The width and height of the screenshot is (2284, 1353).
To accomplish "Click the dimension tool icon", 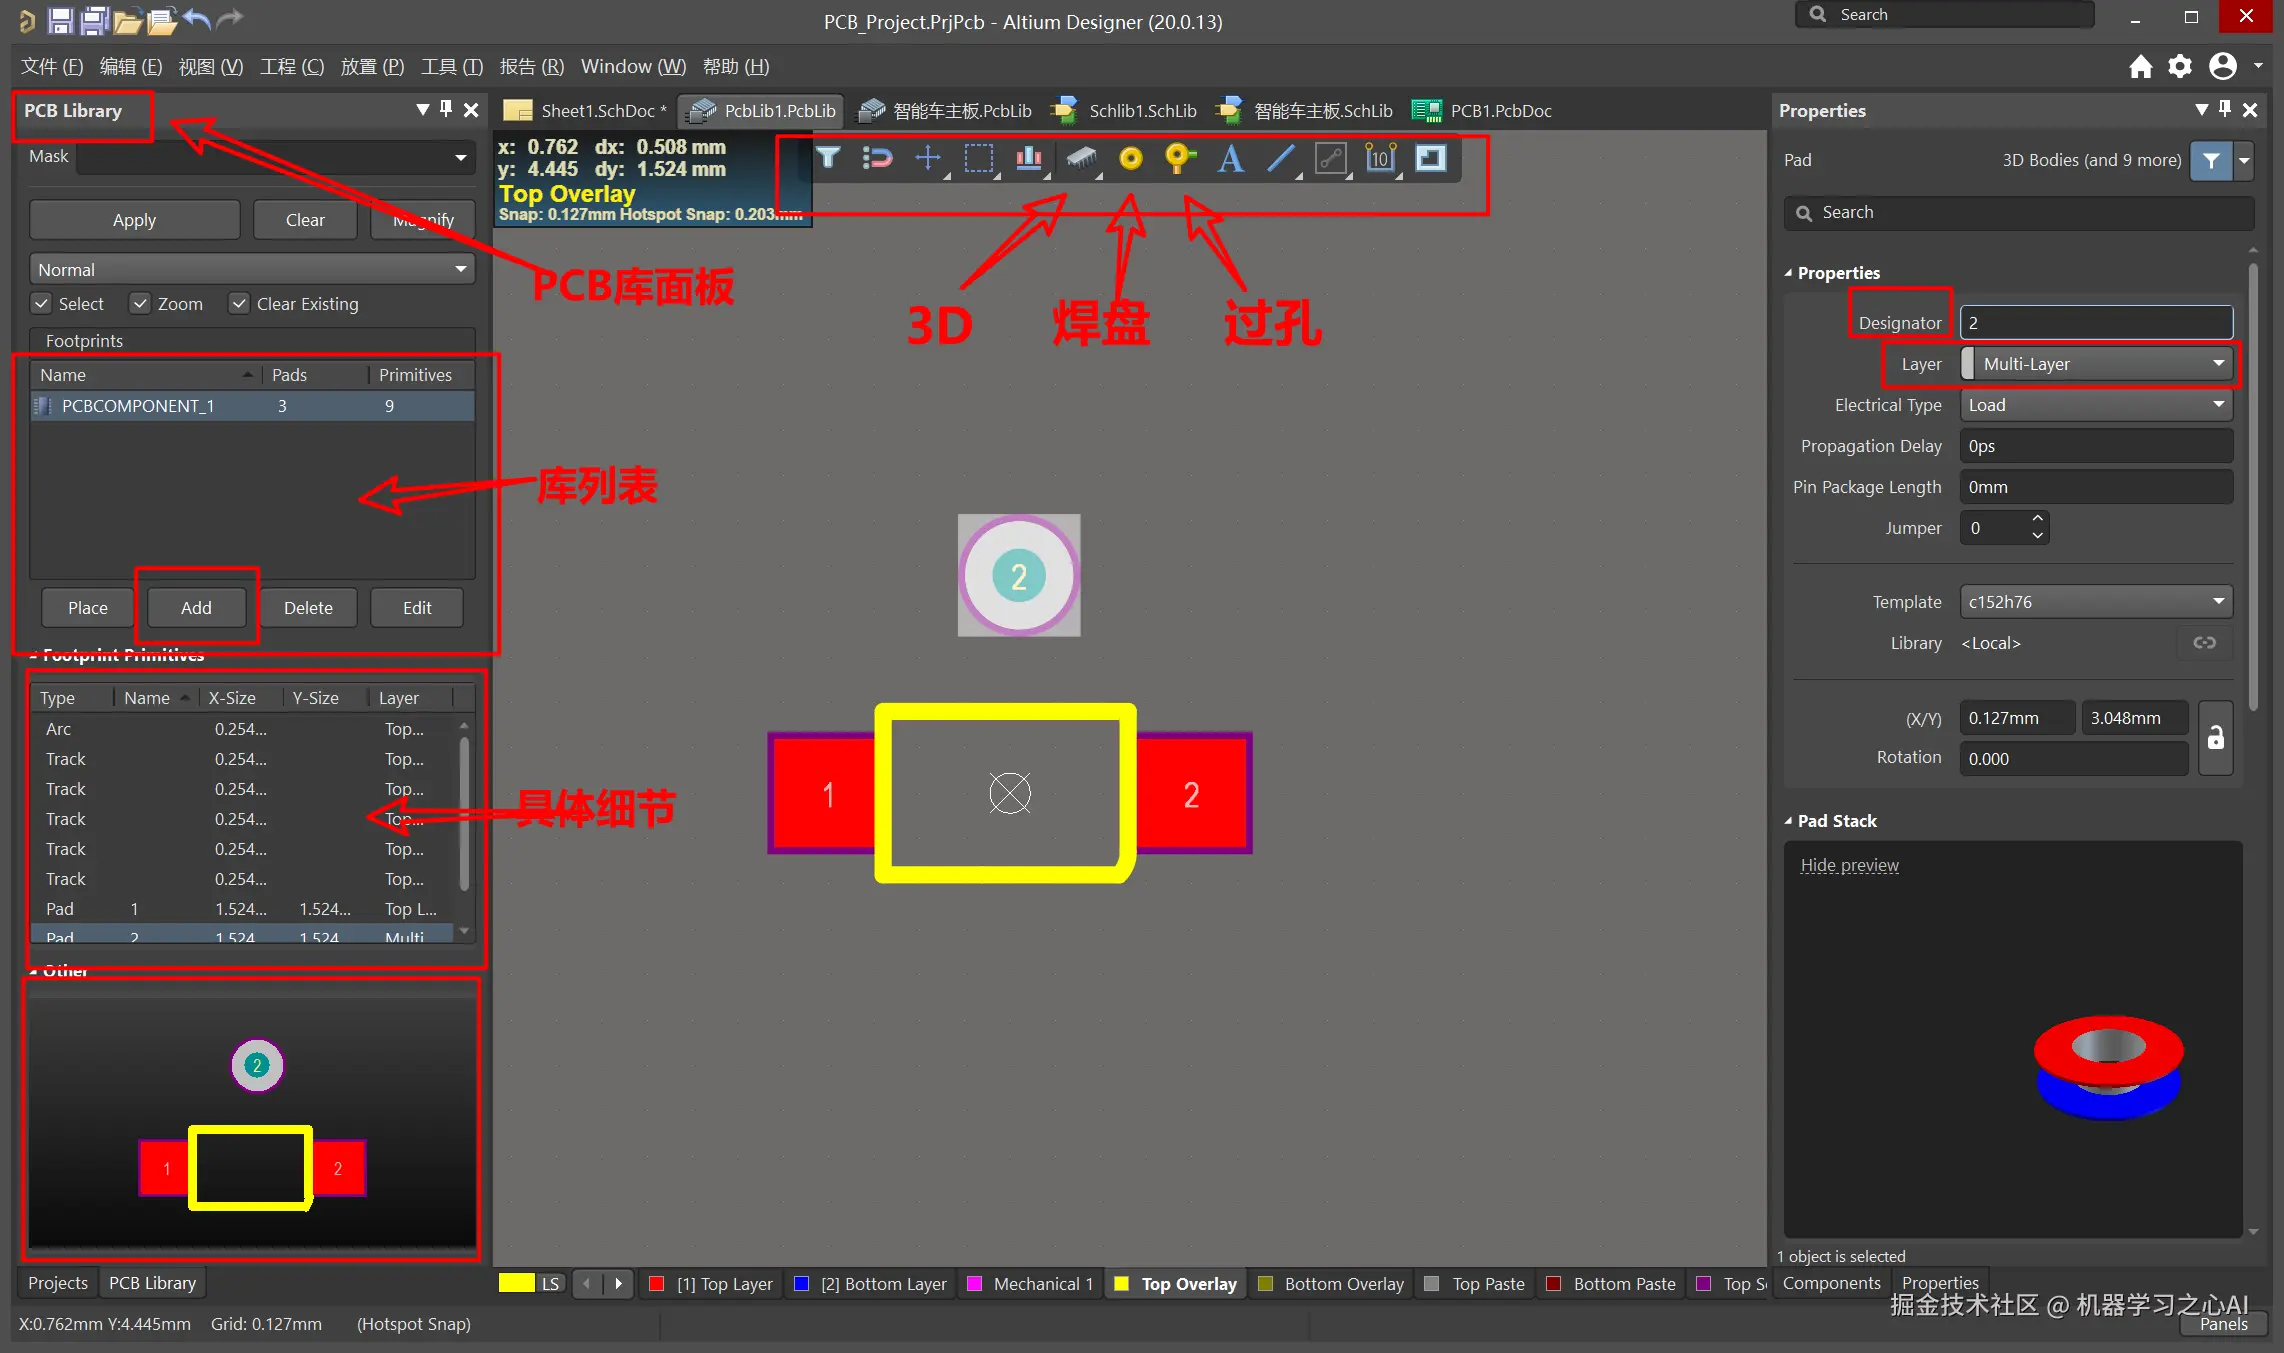I will point(1380,159).
